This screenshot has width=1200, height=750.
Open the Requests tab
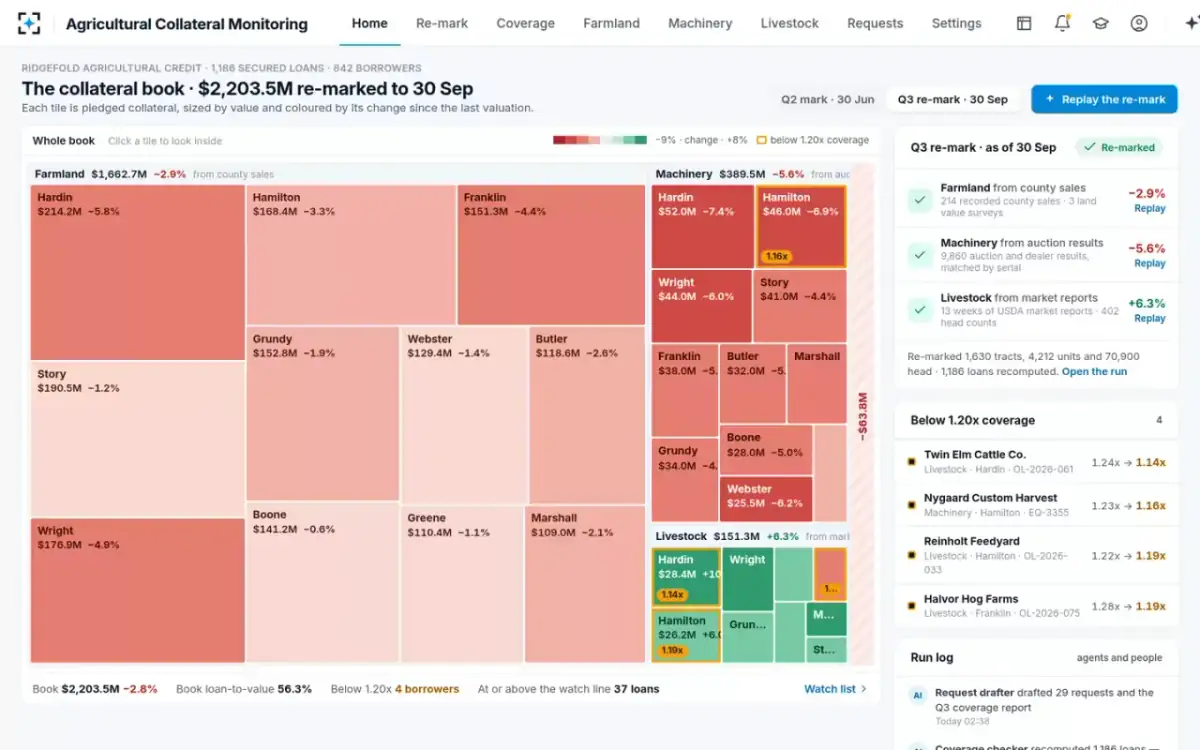coord(875,23)
